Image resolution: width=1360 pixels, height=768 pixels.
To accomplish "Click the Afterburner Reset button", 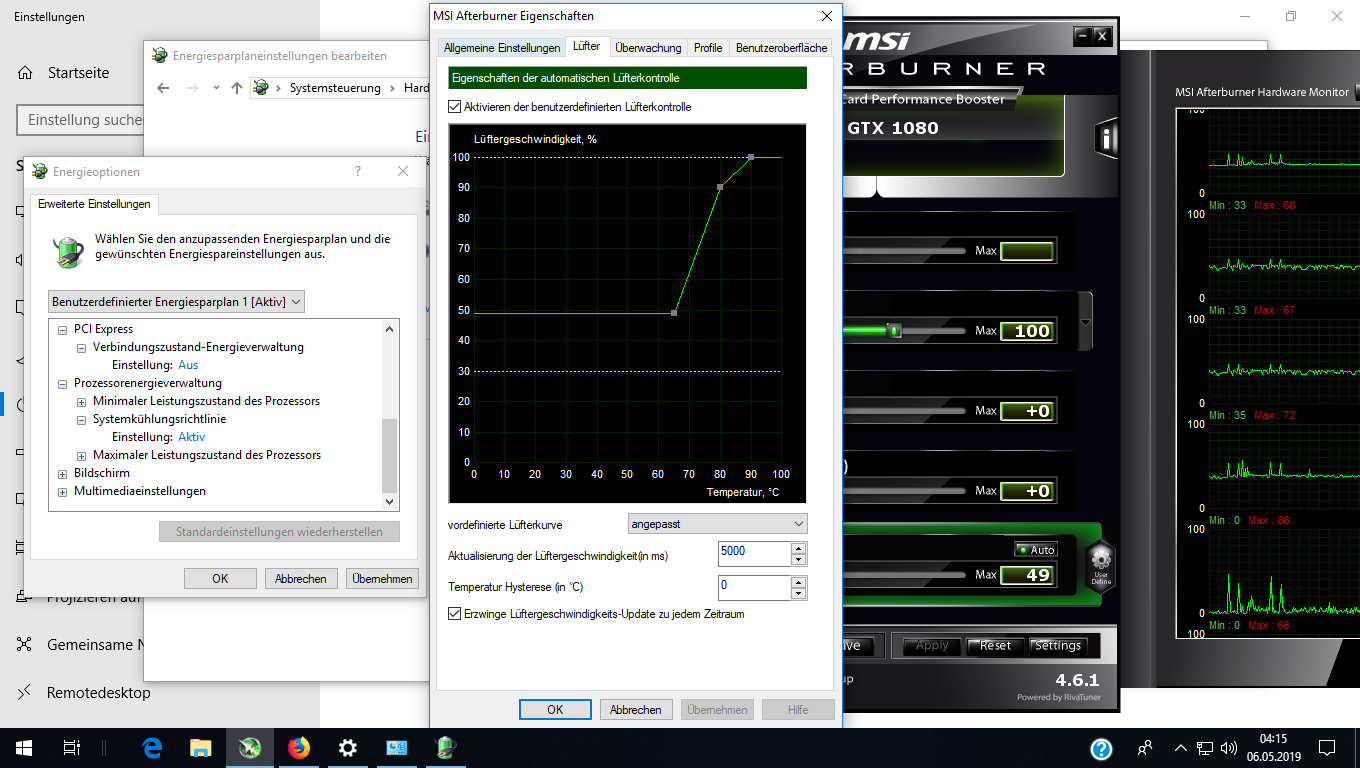I will [x=995, y=646].
